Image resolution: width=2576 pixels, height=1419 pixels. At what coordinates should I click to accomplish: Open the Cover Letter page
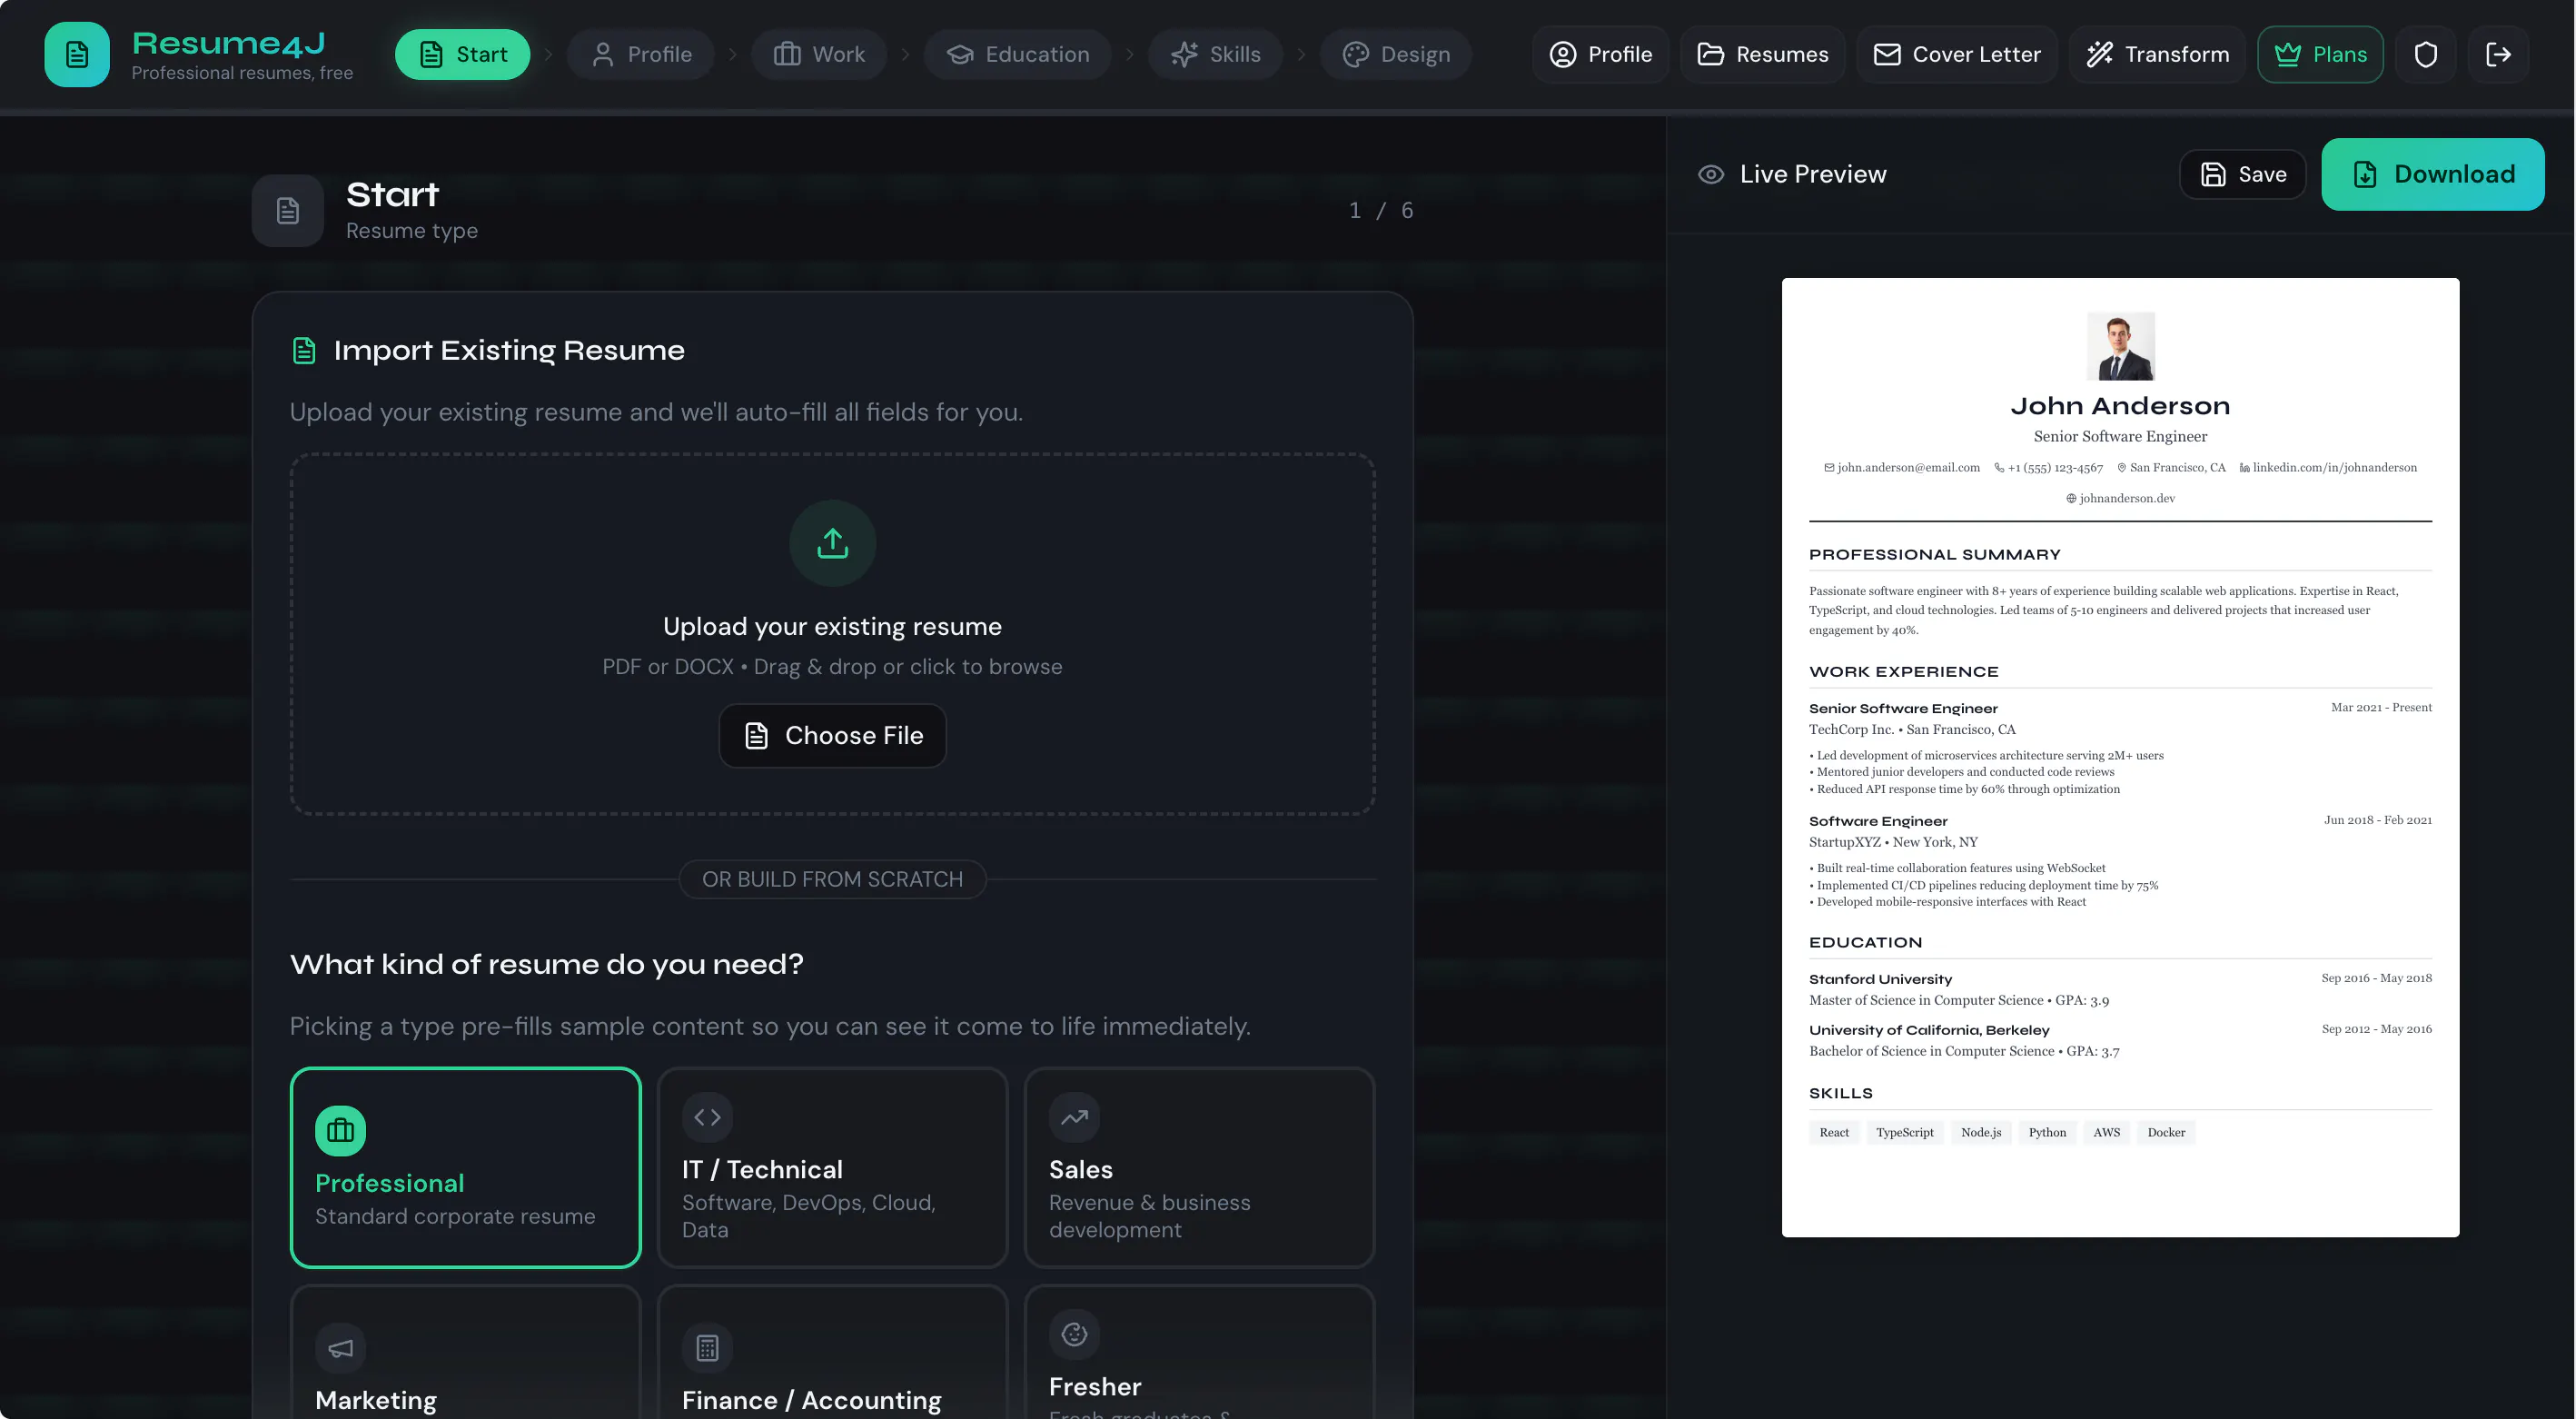[x=1957, y=54]
